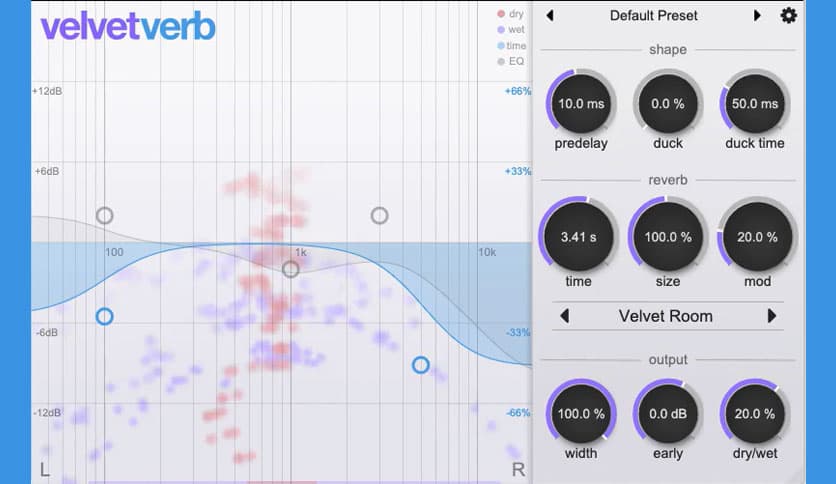
Task: Click the velvetverb logo
Action: point(128,27)
